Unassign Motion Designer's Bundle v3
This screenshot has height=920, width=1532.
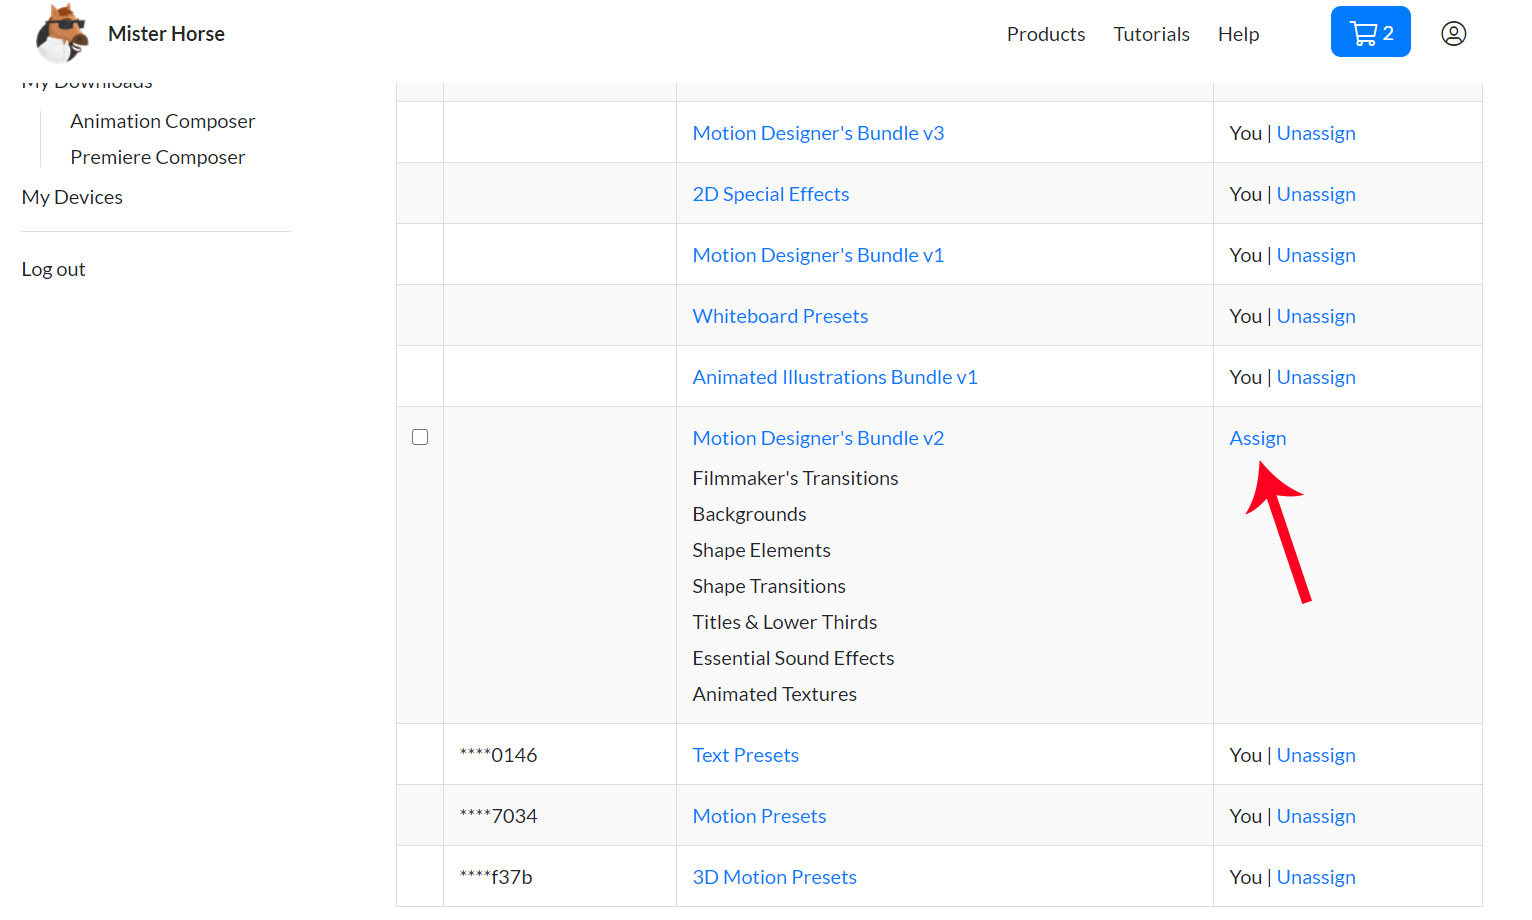1316,133
